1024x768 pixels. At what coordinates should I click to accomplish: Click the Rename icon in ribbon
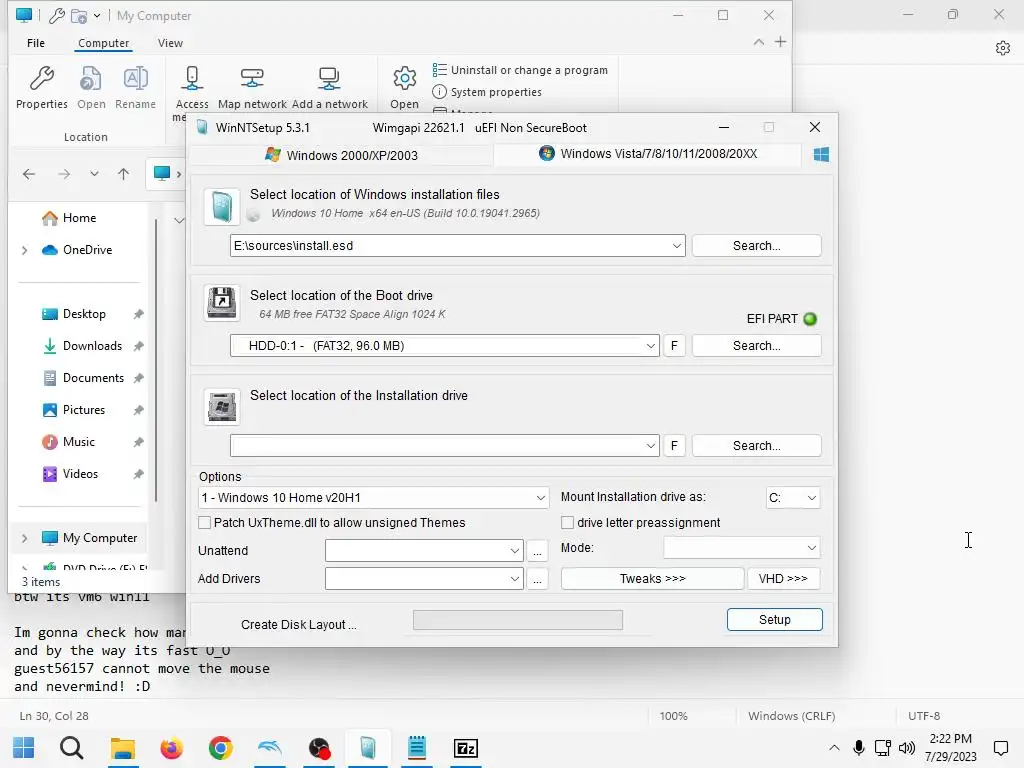tap(135, 79)
